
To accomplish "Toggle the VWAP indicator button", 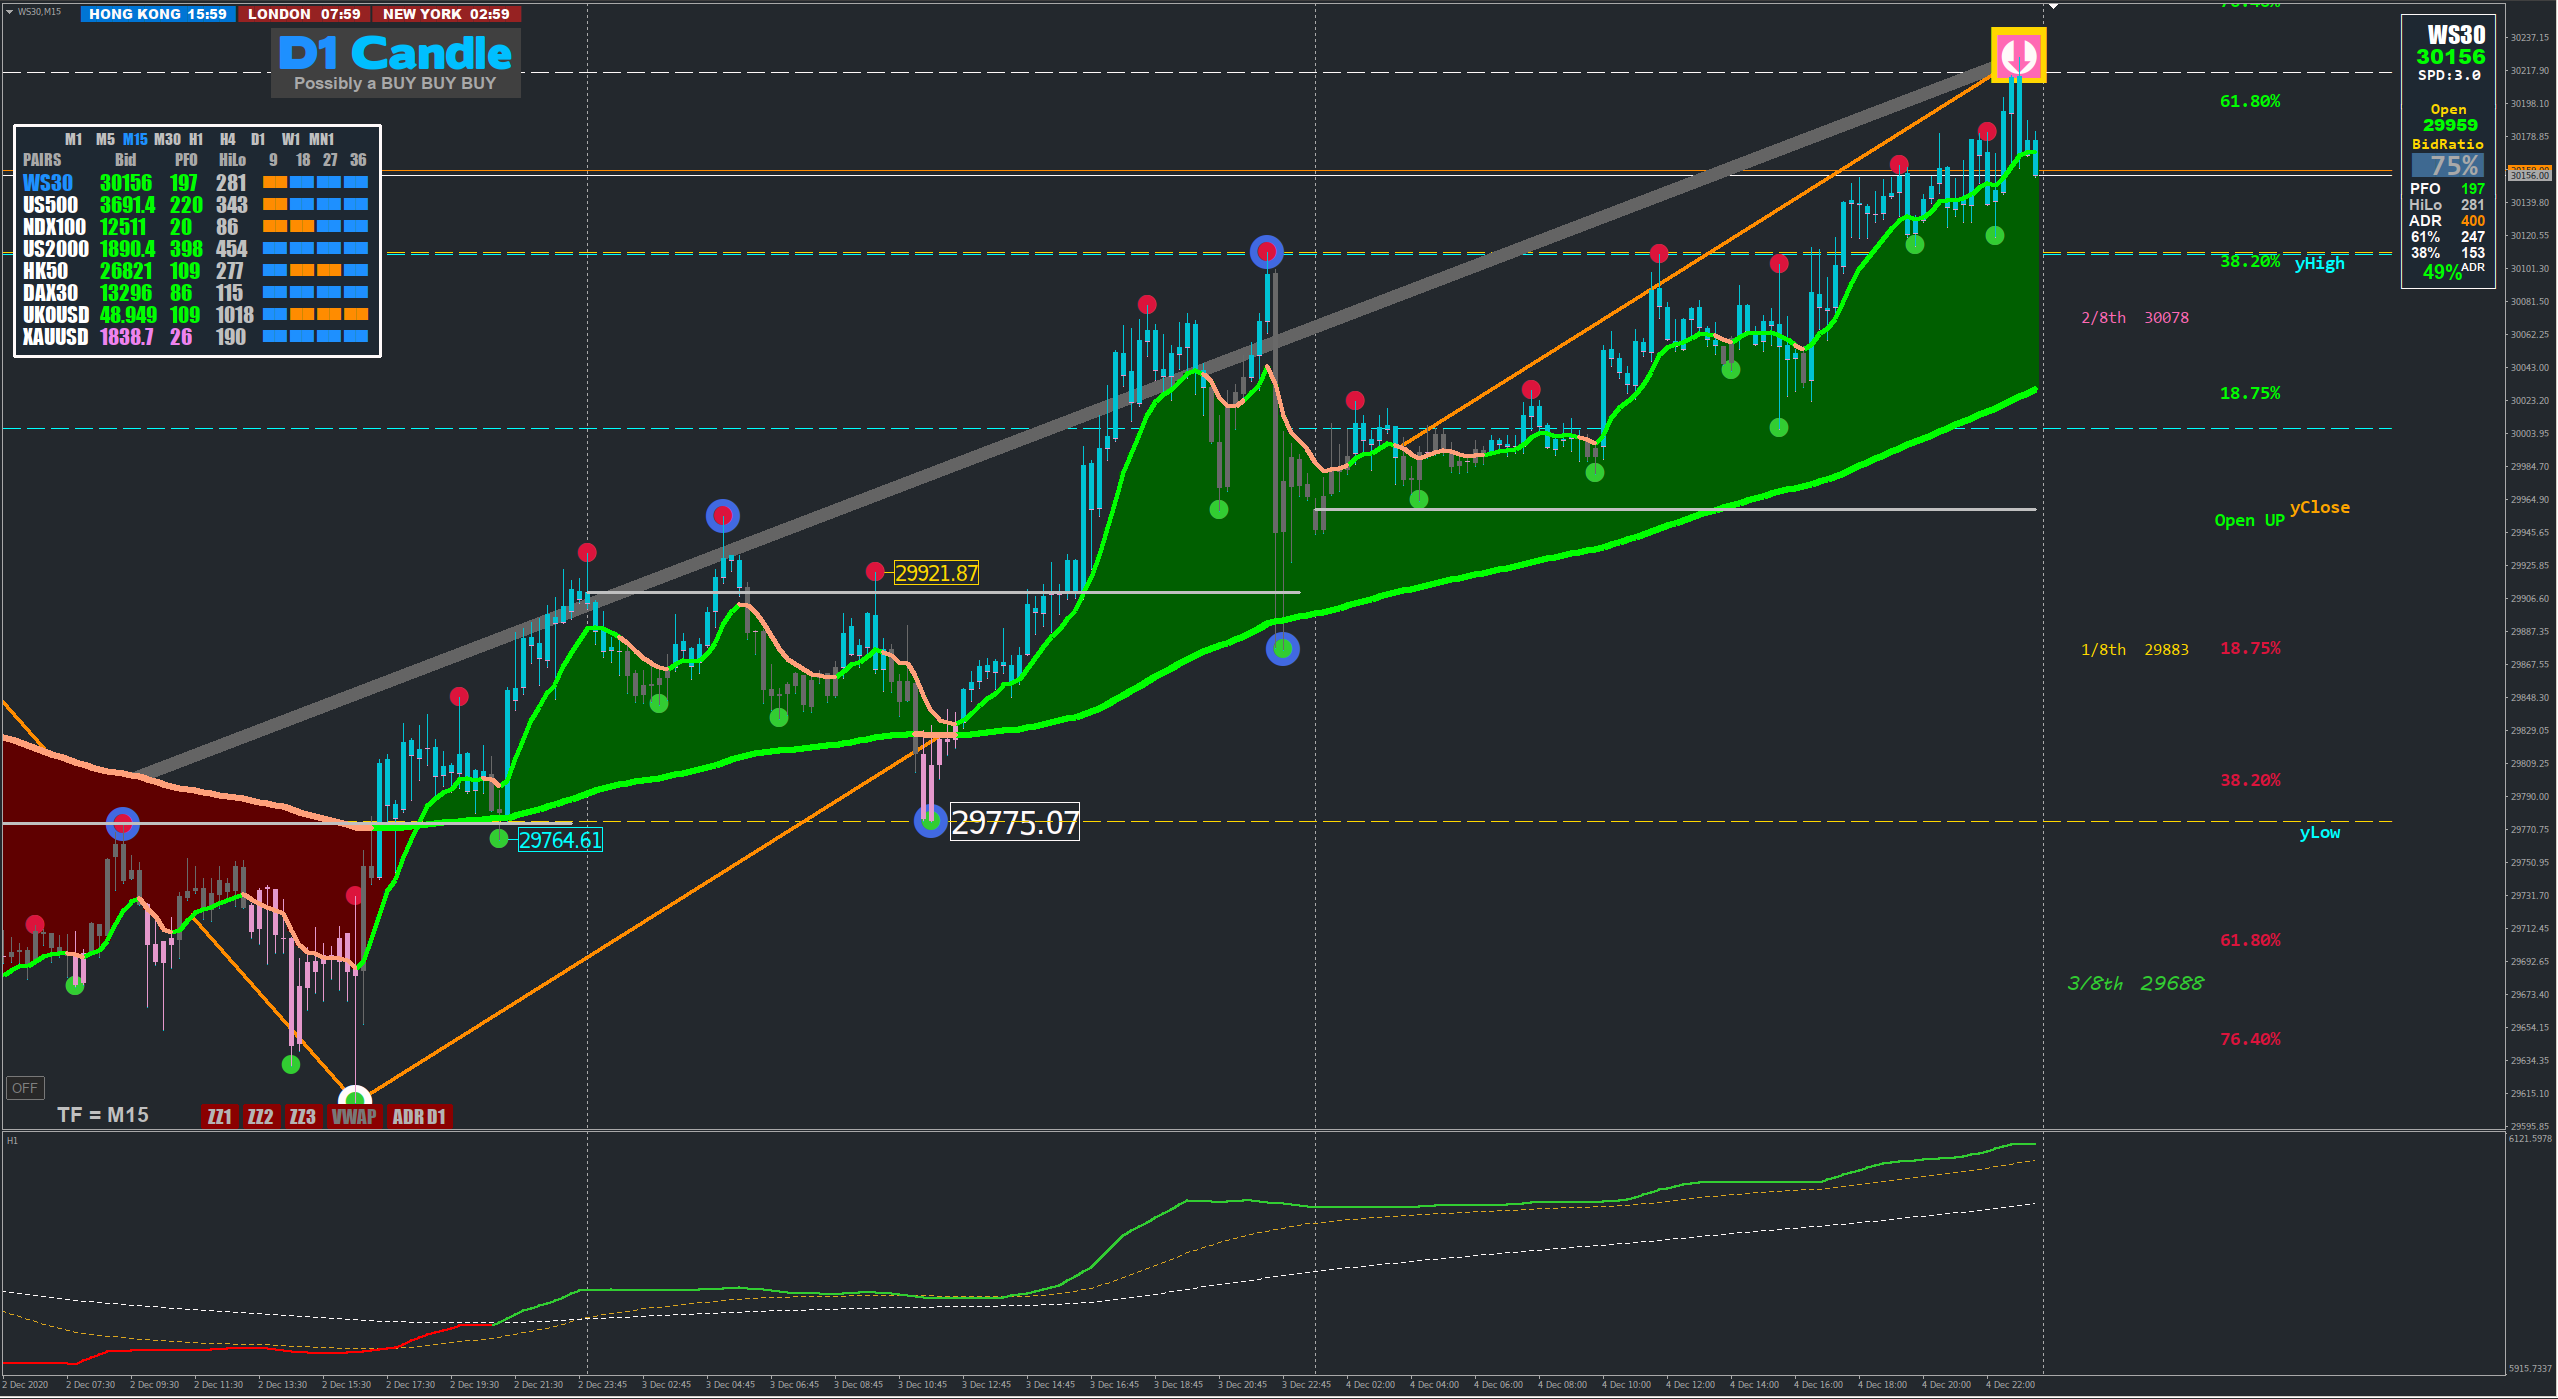I will pyautogui.click(x=354, y=1116).
